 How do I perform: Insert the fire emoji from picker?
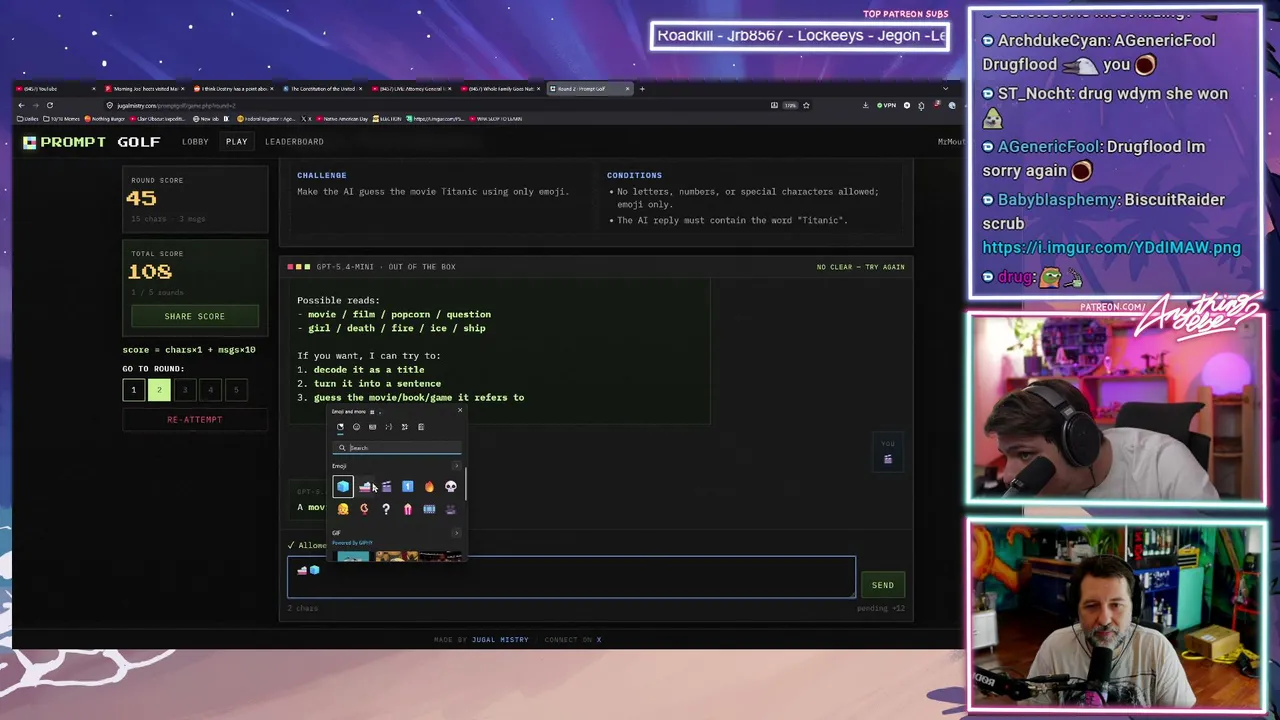(x=429, y=487)
